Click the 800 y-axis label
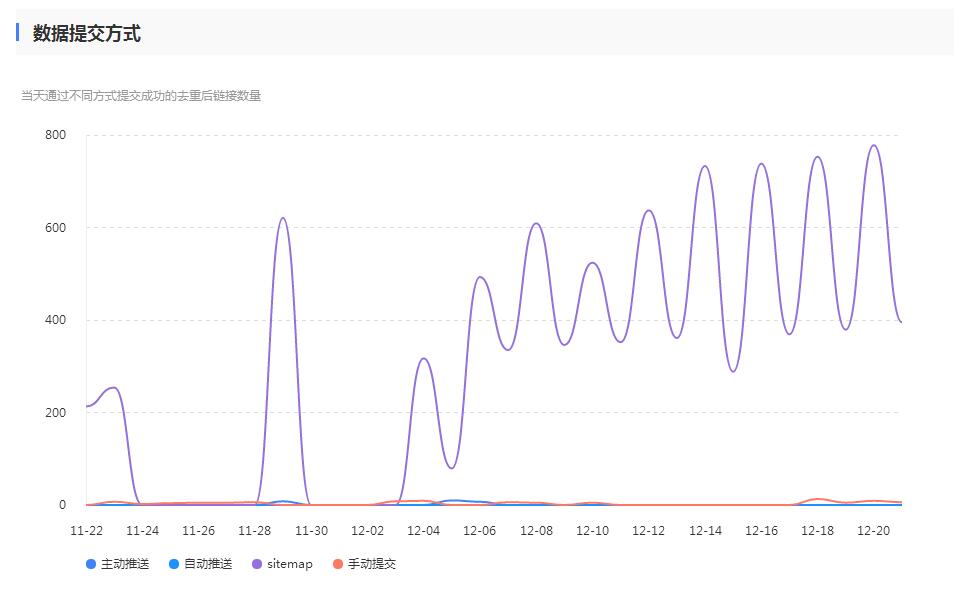 click(55, 135)
